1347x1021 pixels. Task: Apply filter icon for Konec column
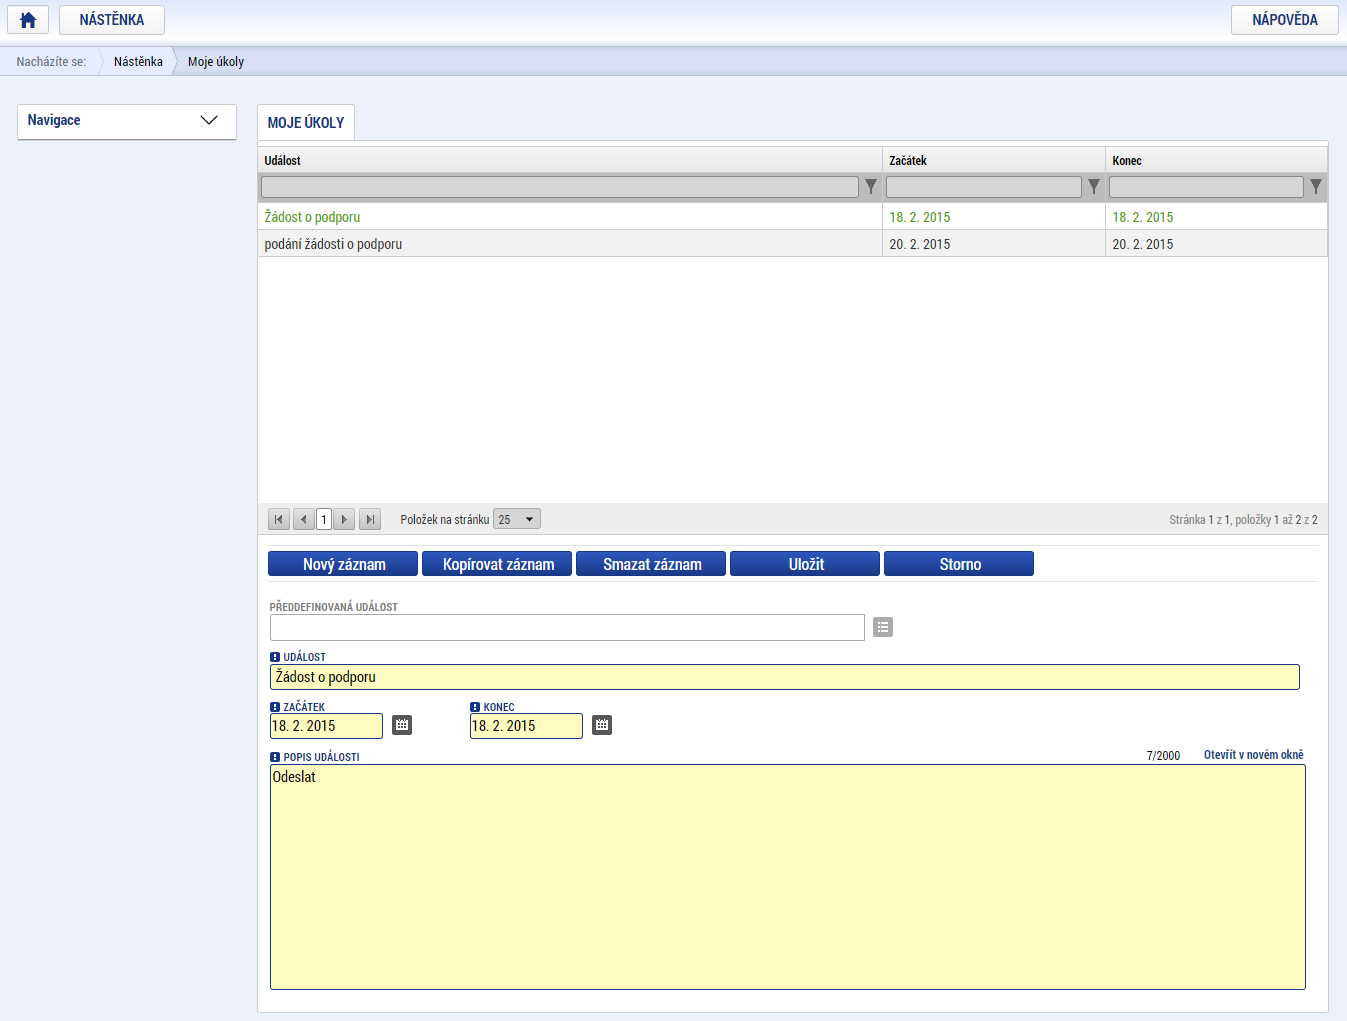coord(1316,187)
